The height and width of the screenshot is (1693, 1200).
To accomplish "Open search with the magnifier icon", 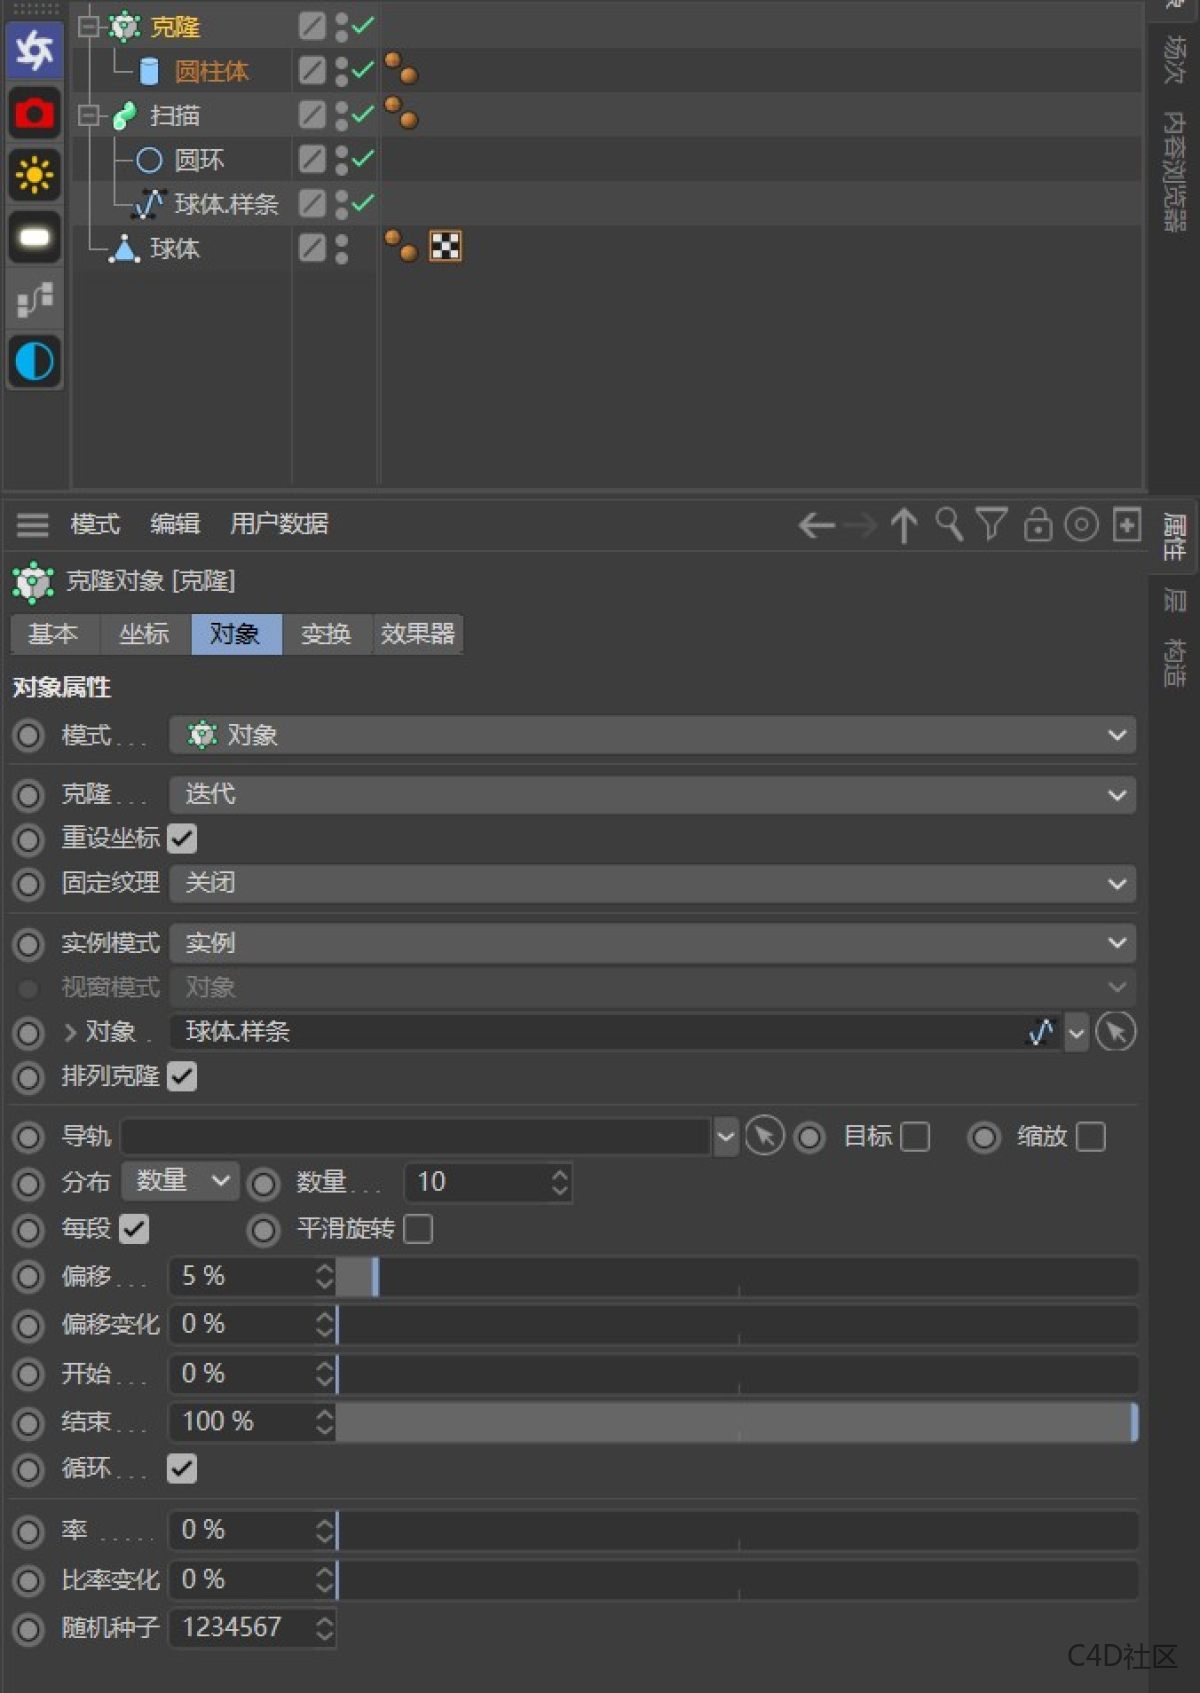I will tap(948, 524).
